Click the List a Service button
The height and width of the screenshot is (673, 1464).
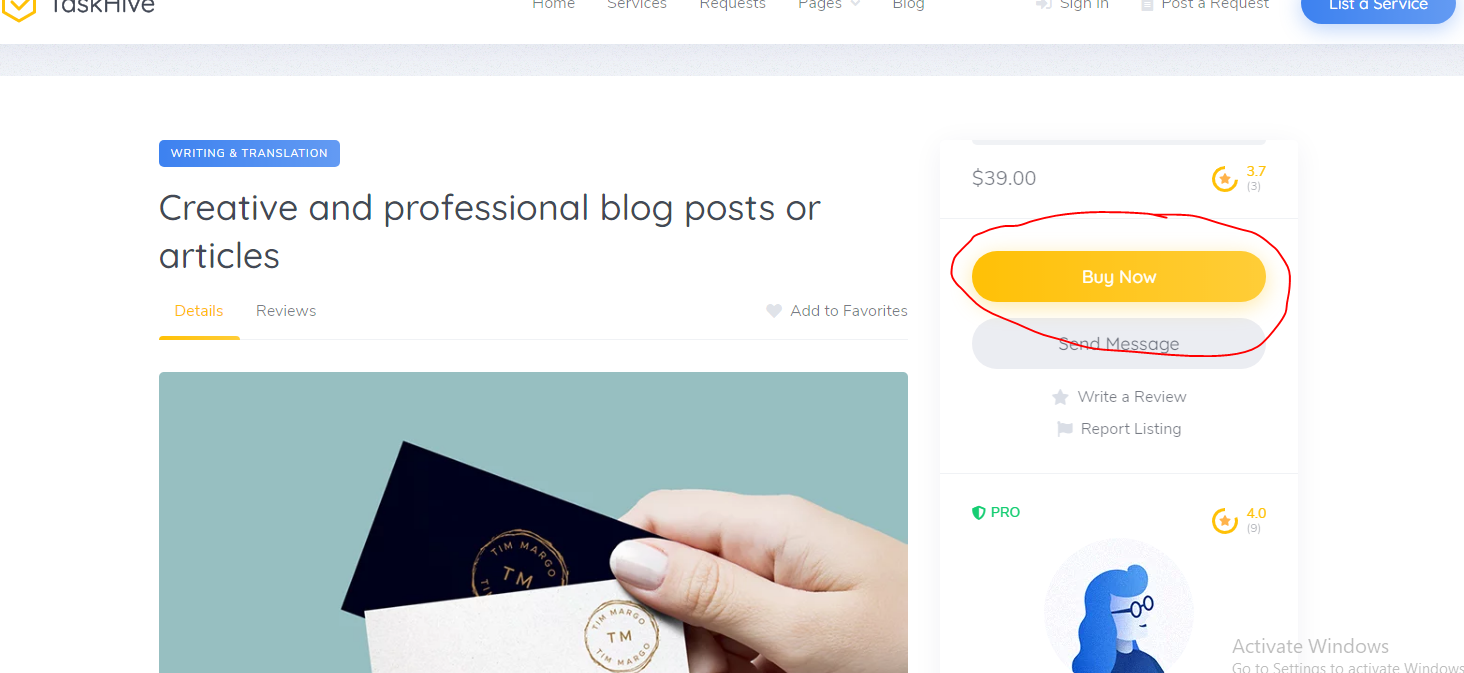coord(1378,8)
